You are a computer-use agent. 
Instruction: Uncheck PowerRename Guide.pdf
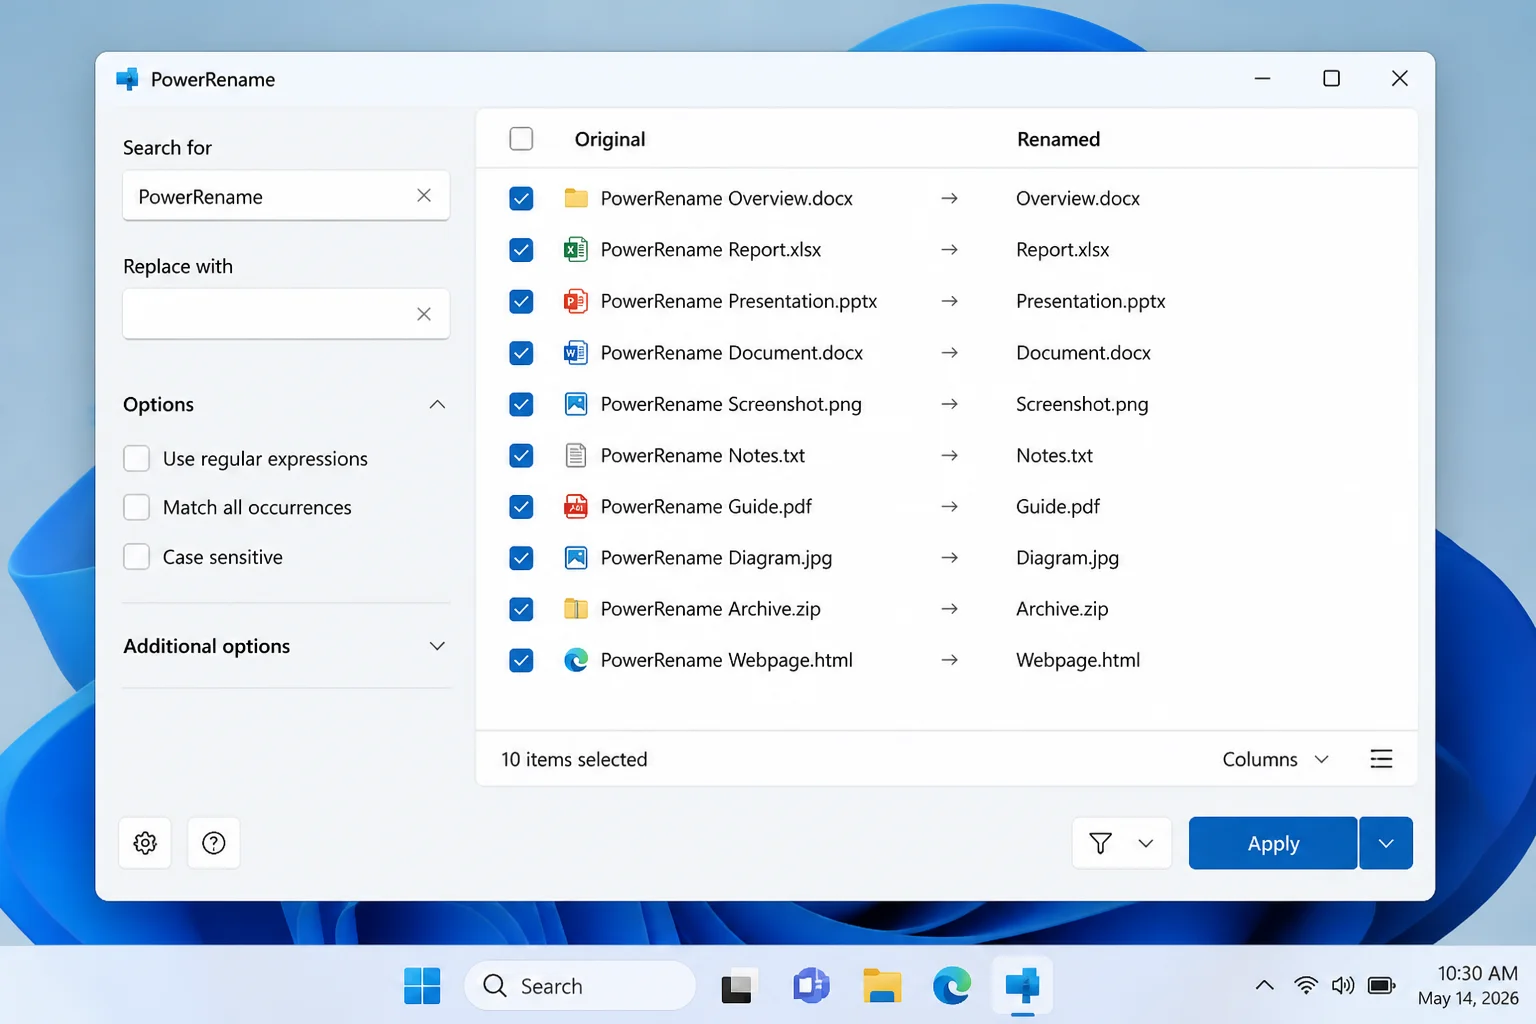coord(521,506)
